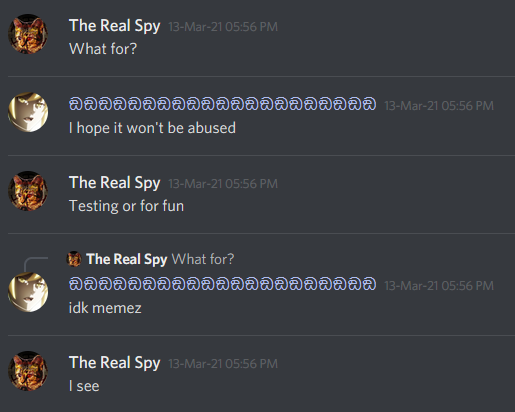Click The Real Spy username above "I see"

tap(115, 363)
